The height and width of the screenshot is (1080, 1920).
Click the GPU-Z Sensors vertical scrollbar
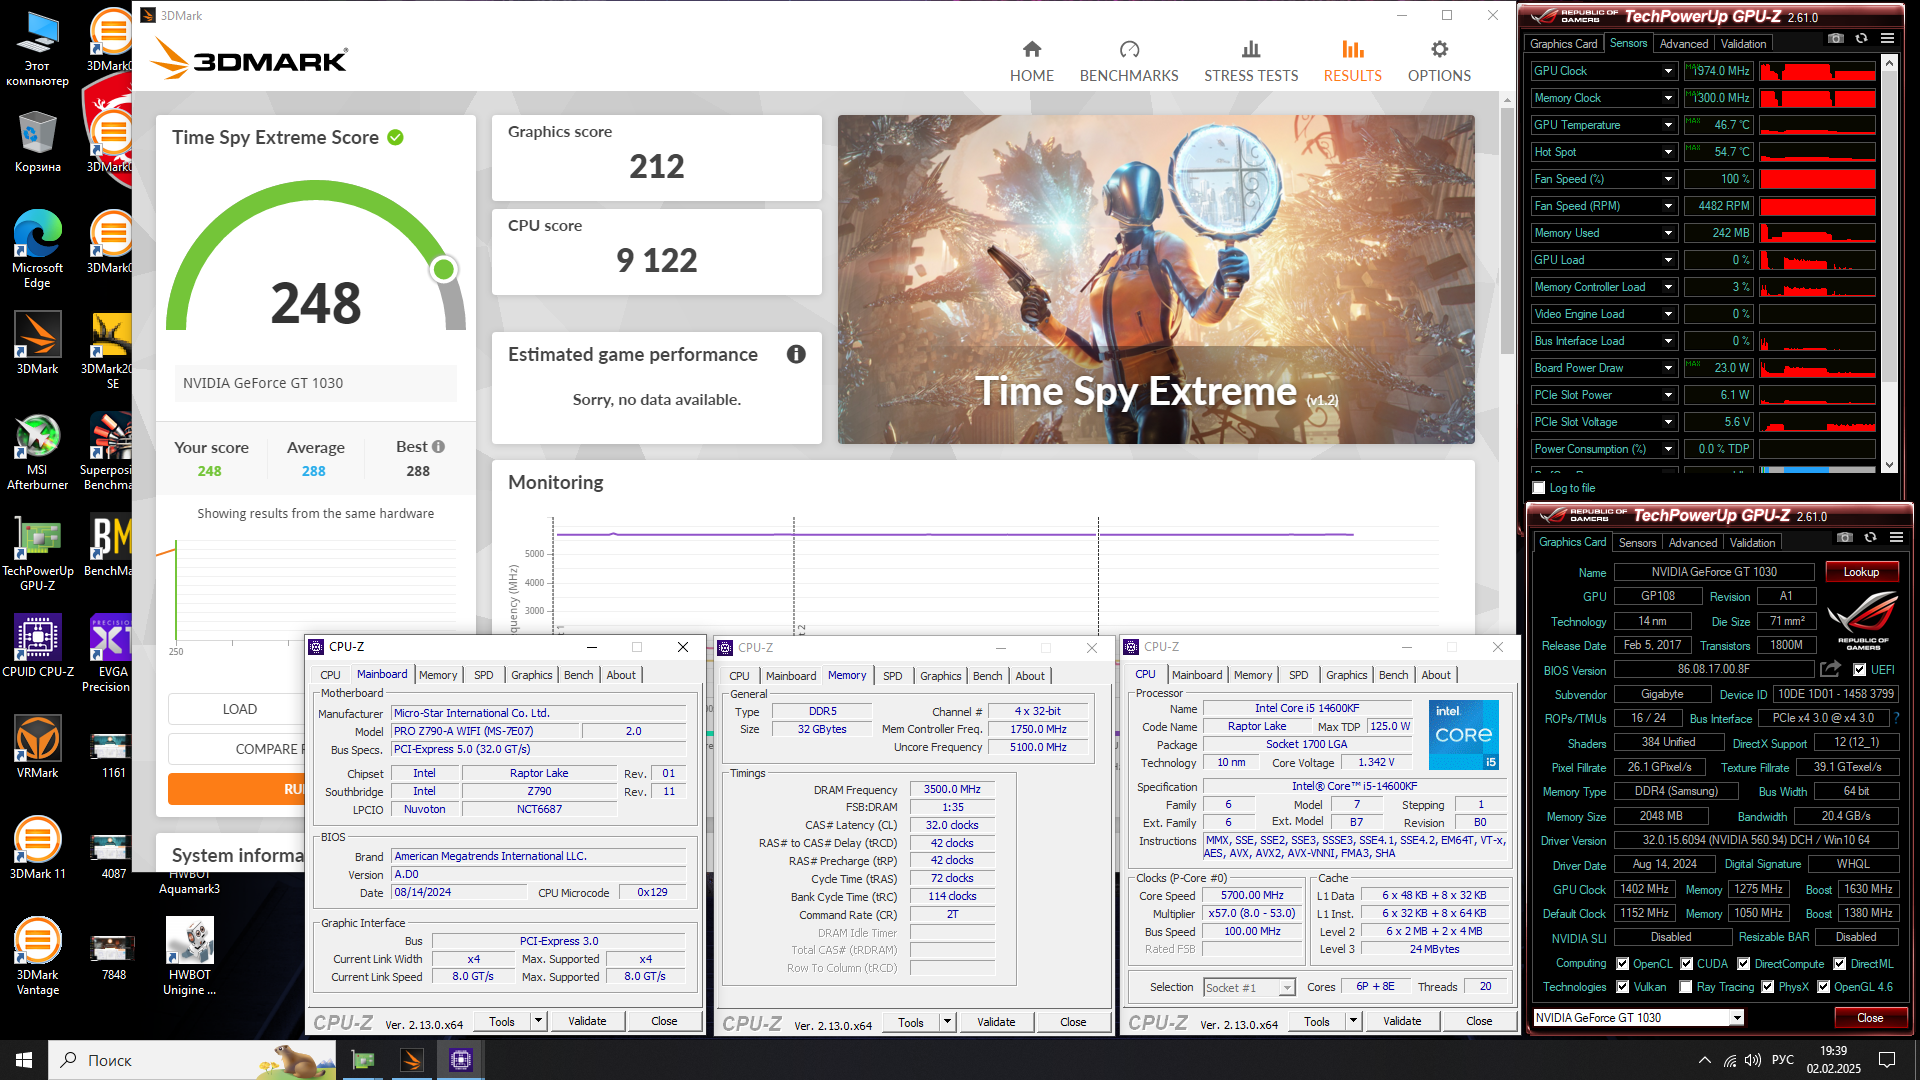coord(1889,265)
